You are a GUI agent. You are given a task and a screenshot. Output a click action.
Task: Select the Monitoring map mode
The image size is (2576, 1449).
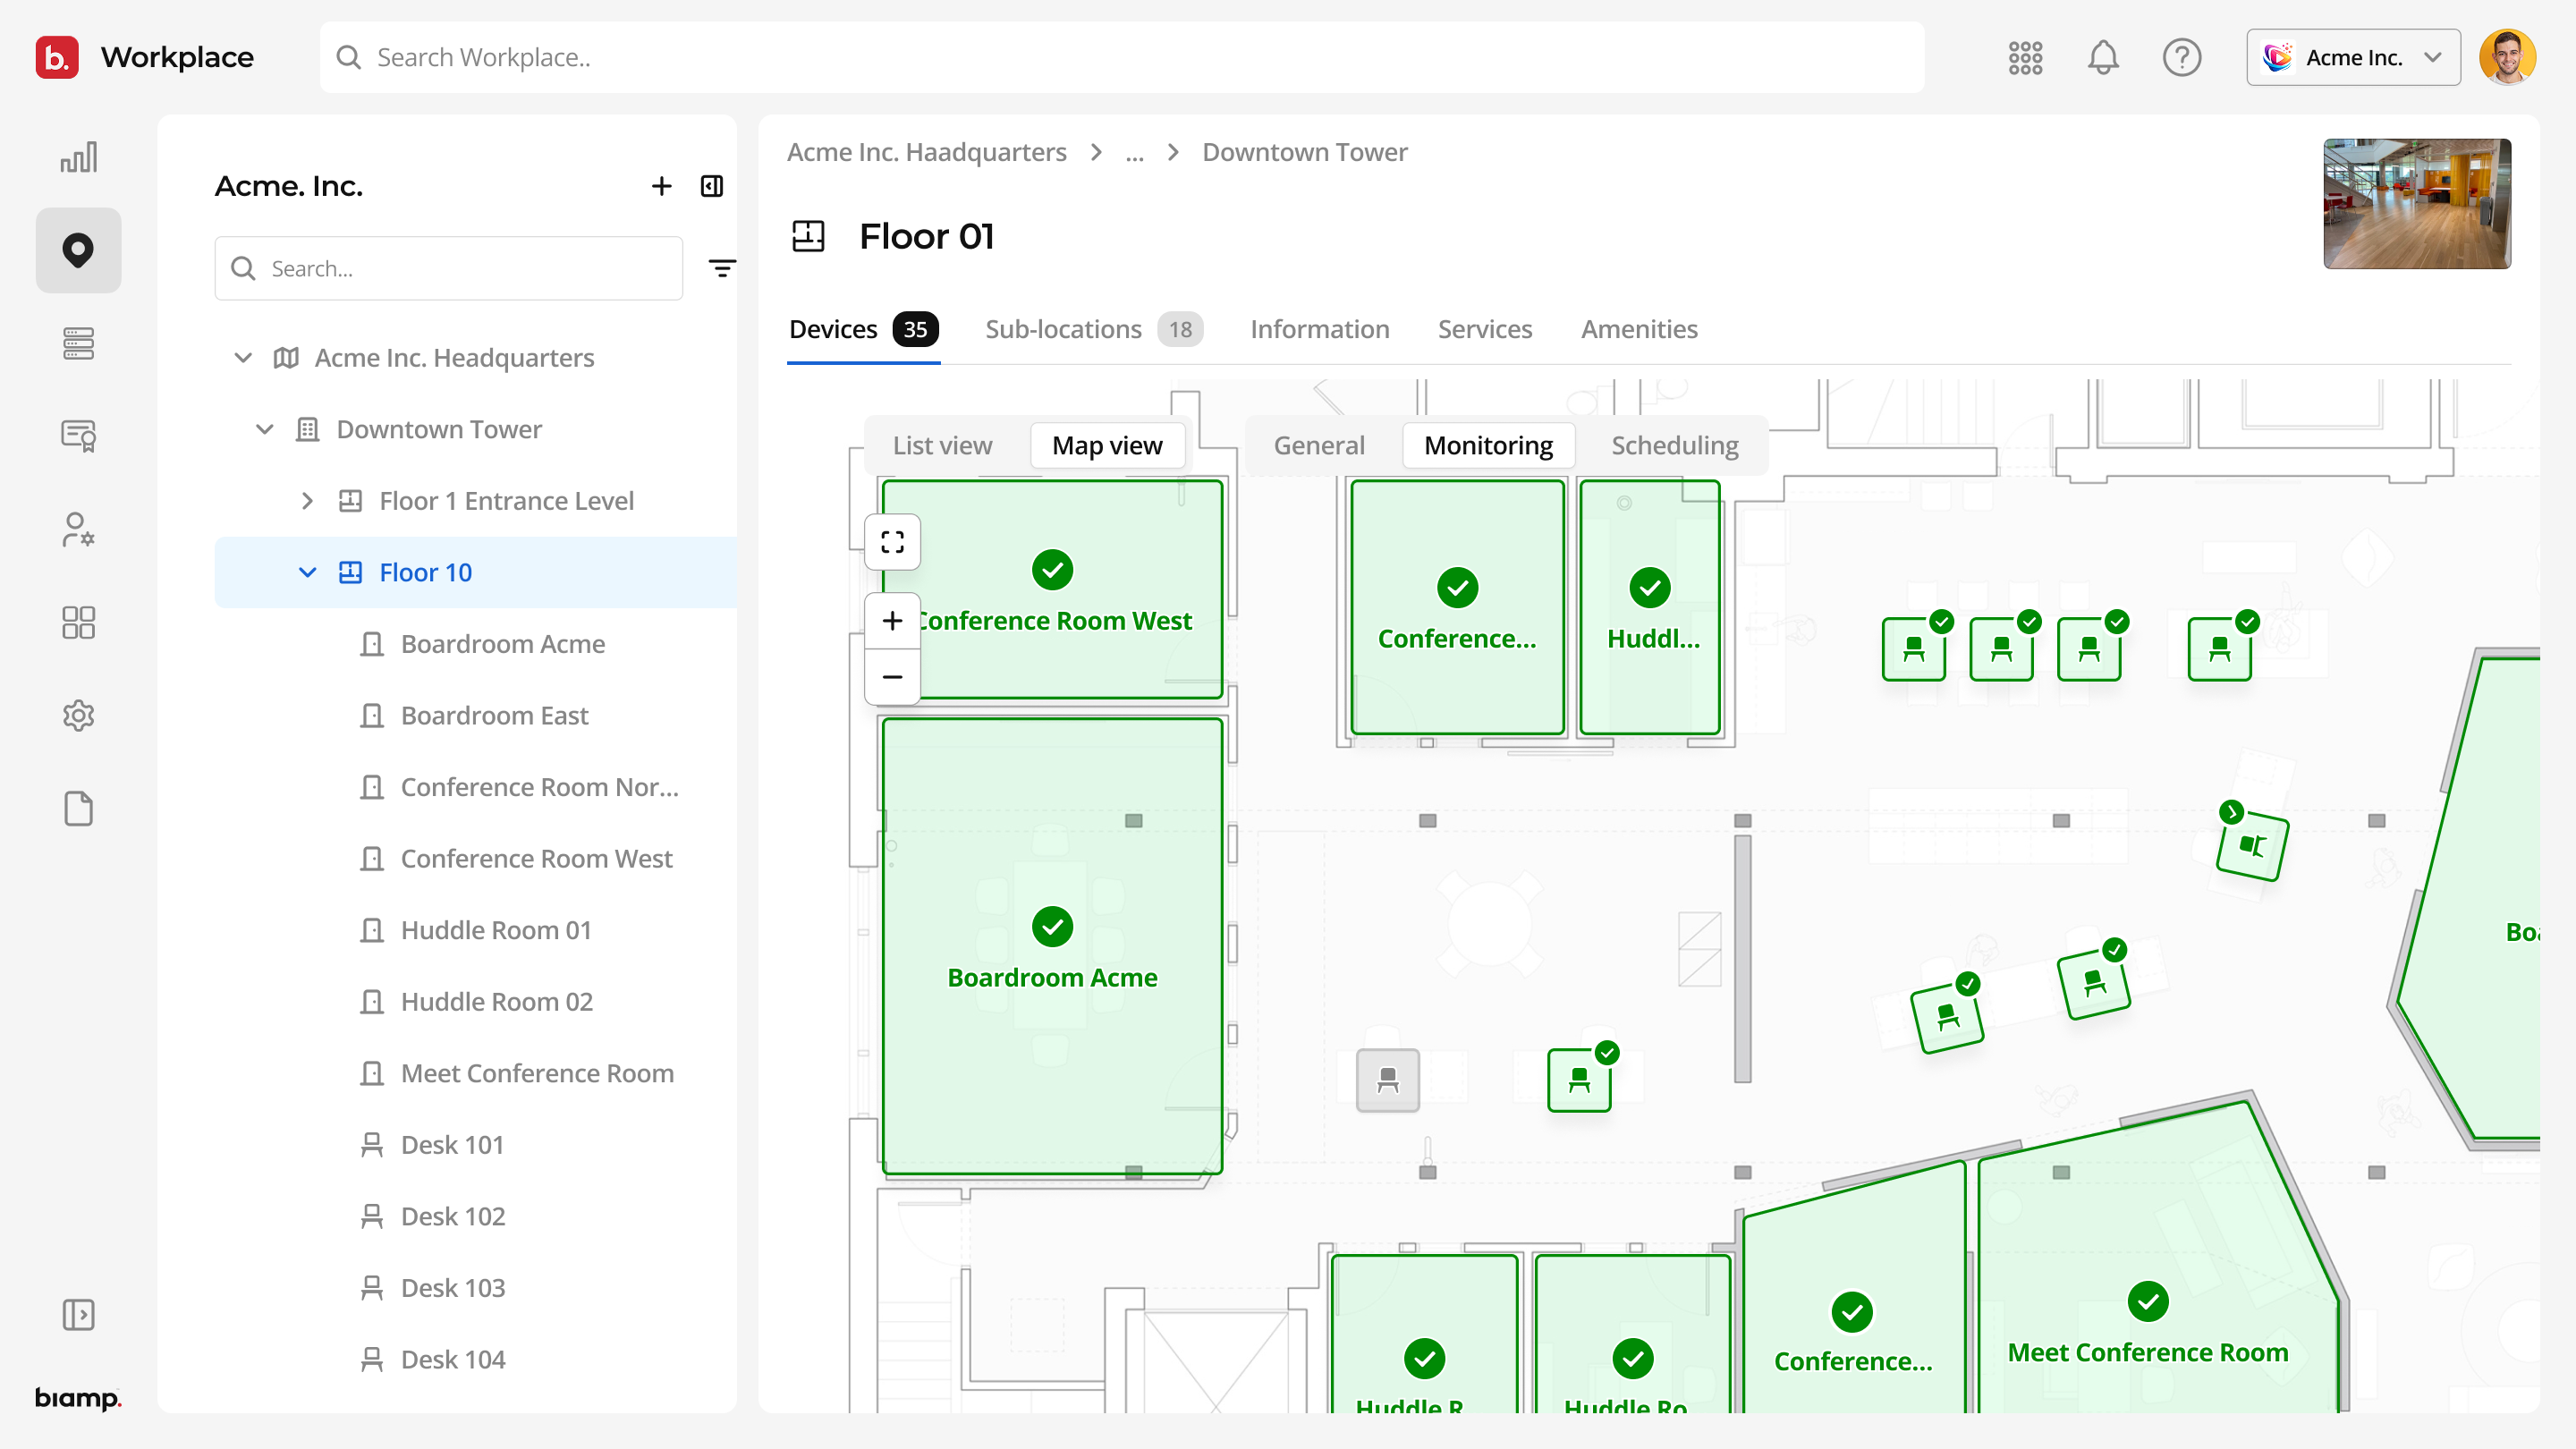(1488, 445)
